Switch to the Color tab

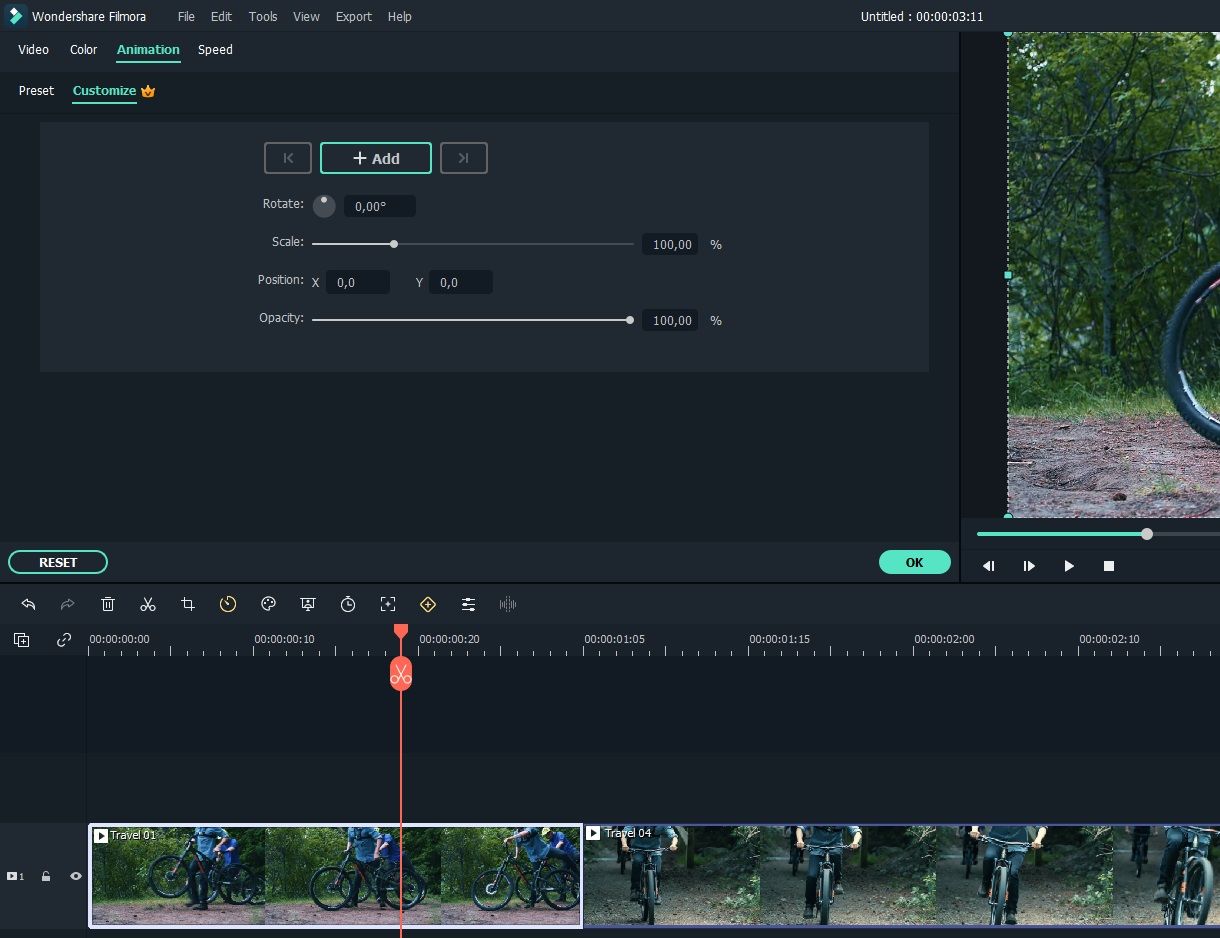point(84,50)
